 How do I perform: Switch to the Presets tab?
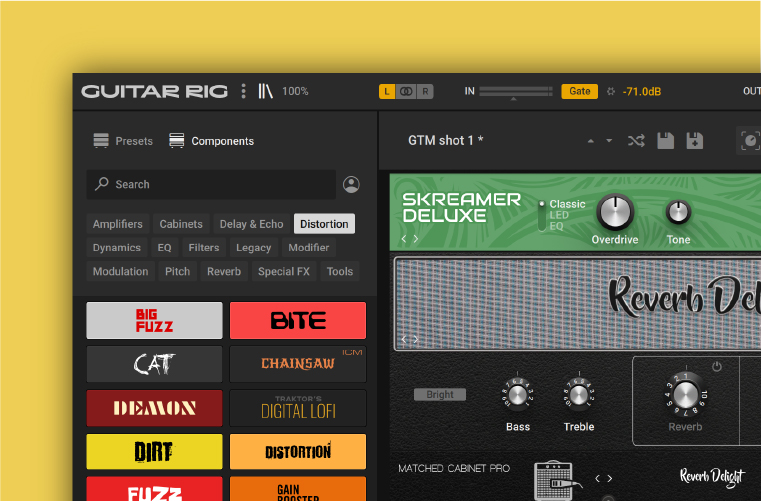click(x=123, y=141)
